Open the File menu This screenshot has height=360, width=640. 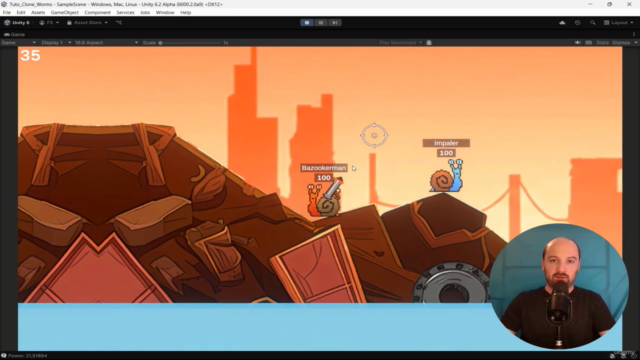tap(7, 13)
